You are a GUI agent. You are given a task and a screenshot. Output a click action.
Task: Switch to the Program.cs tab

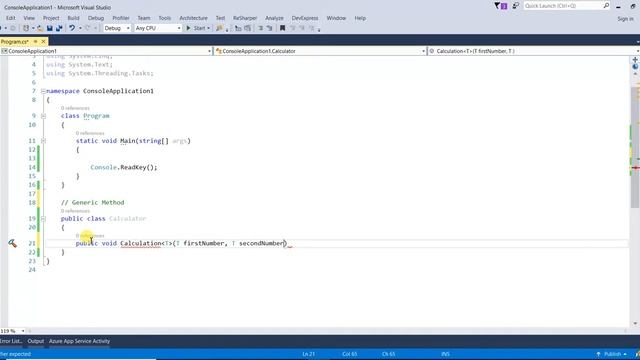click(15, 42)
